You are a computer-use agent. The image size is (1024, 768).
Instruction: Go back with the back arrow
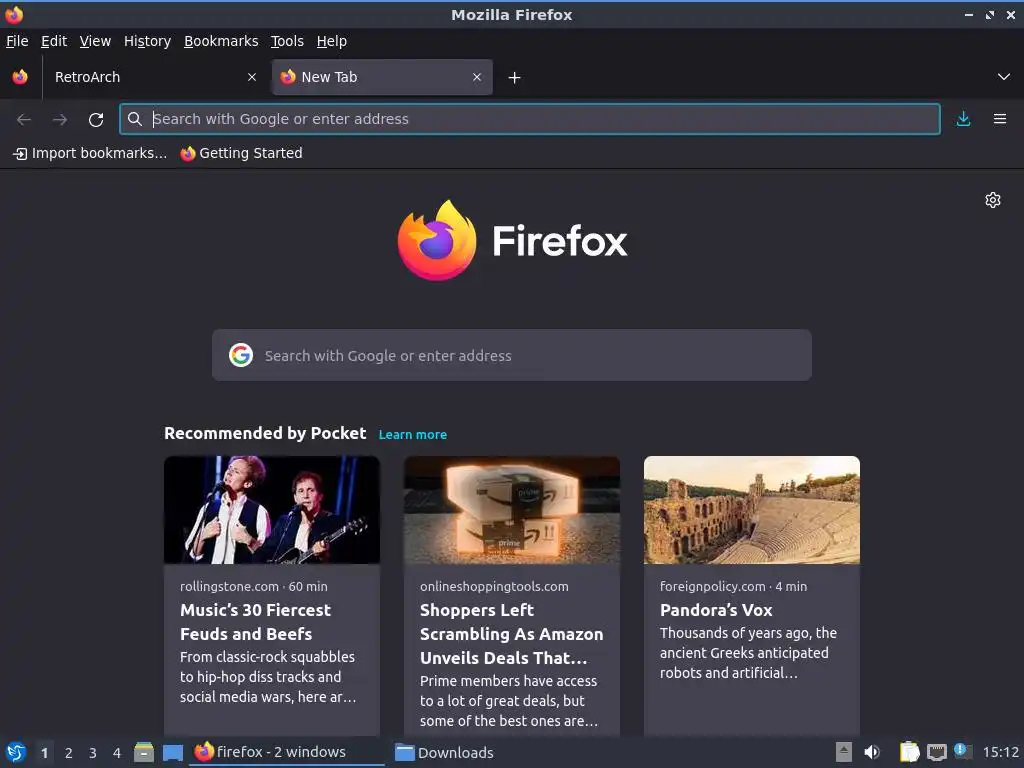[x=24, y=120]
